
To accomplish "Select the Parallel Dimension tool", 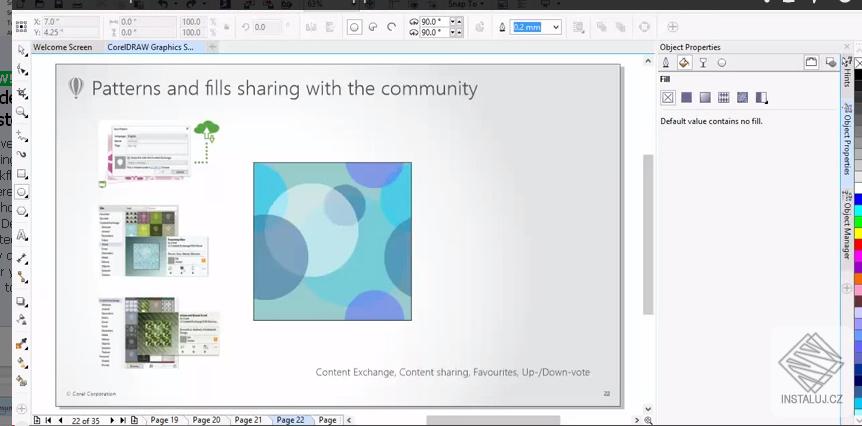I will 21,257.
